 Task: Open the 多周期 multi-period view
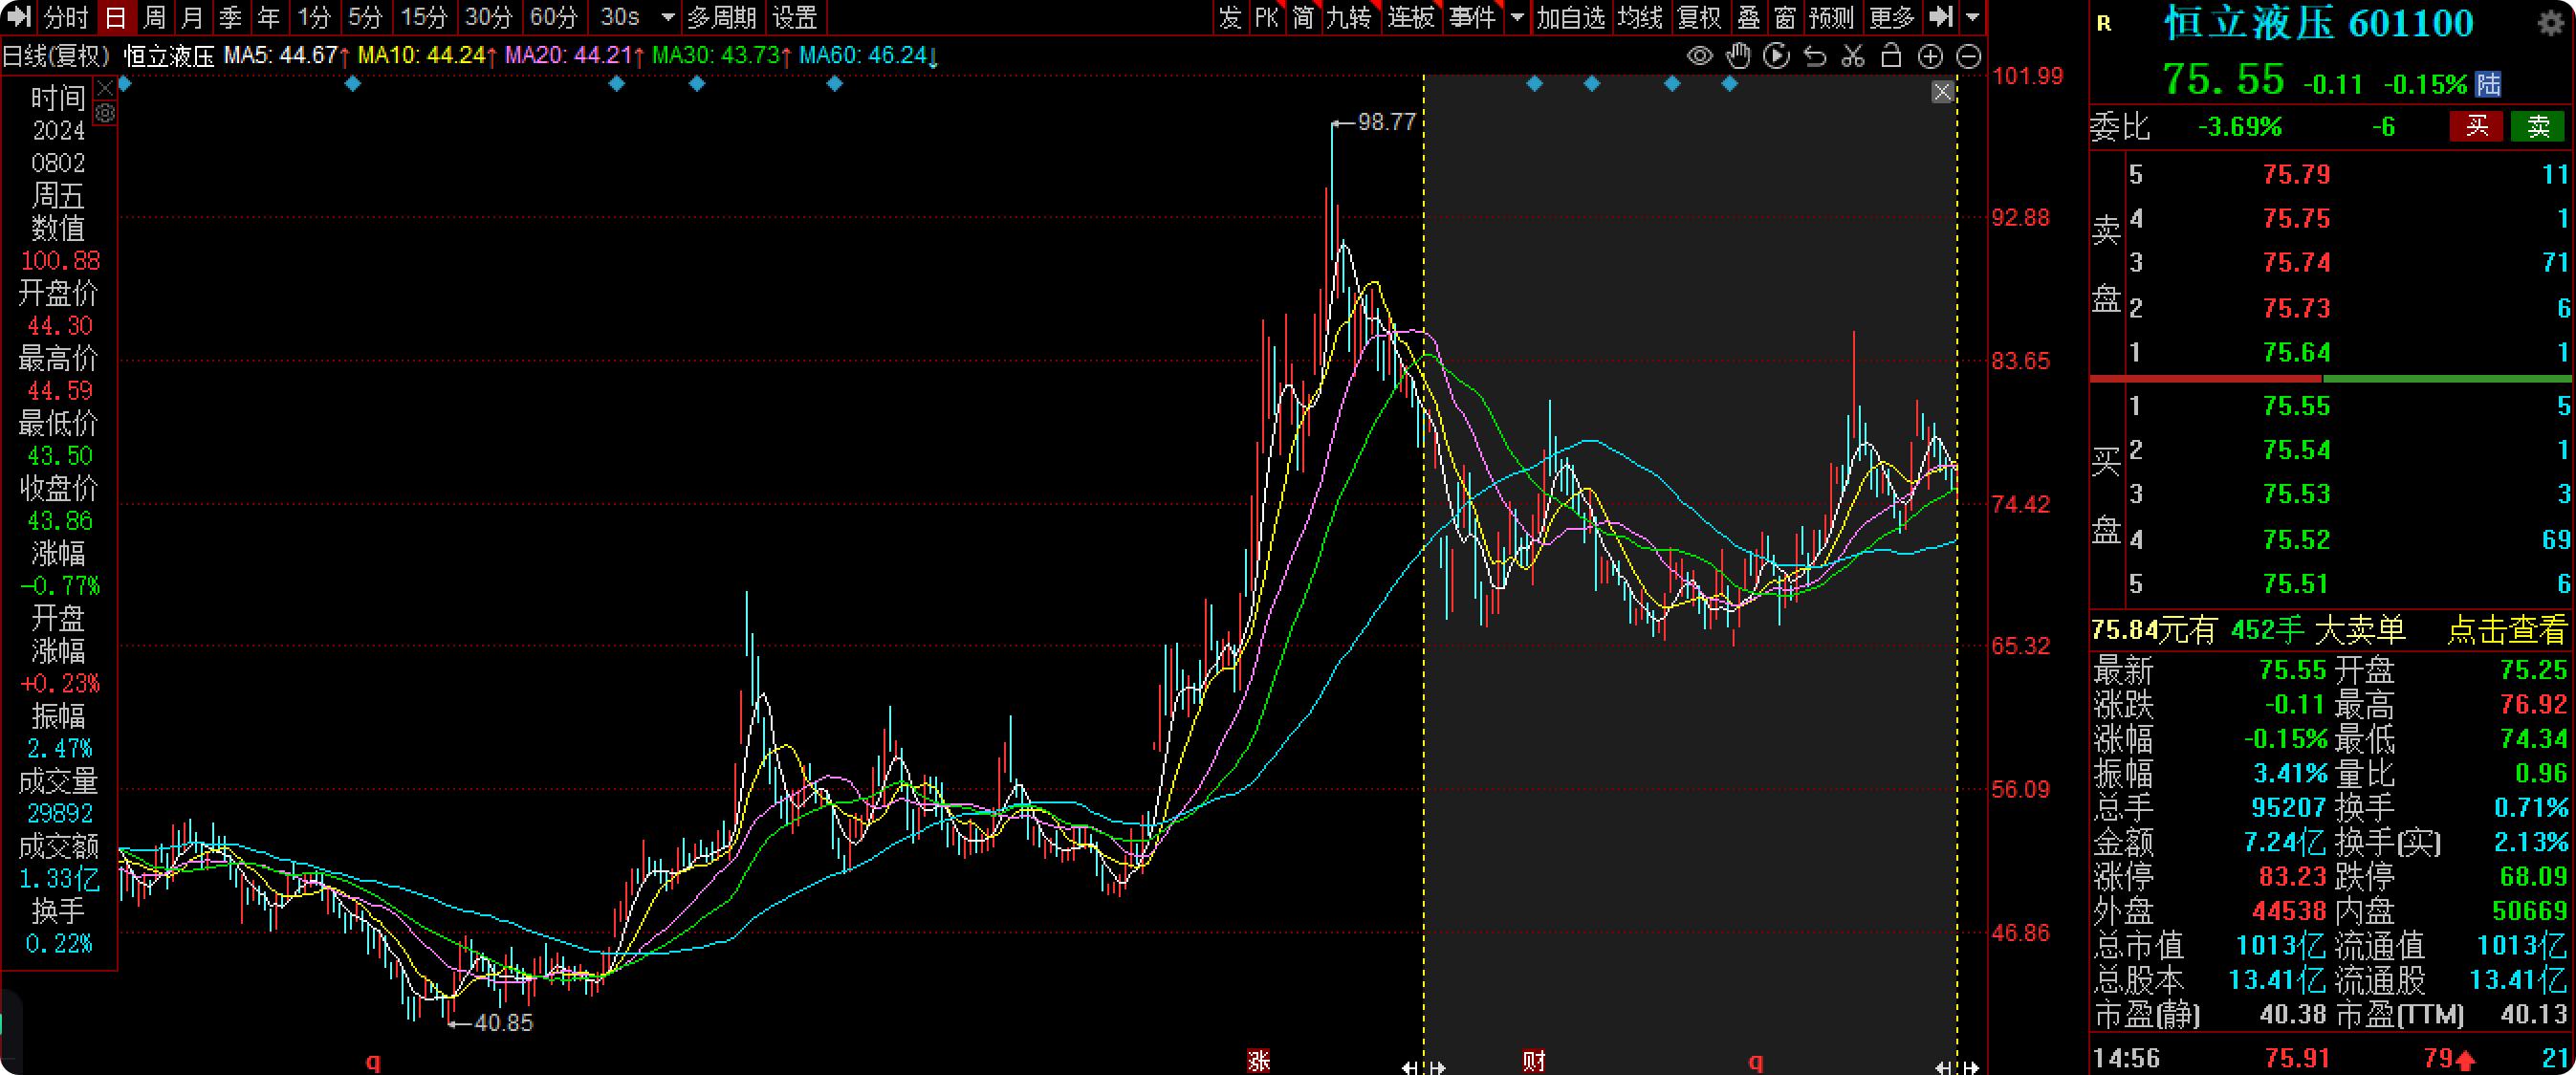[721, 17]
